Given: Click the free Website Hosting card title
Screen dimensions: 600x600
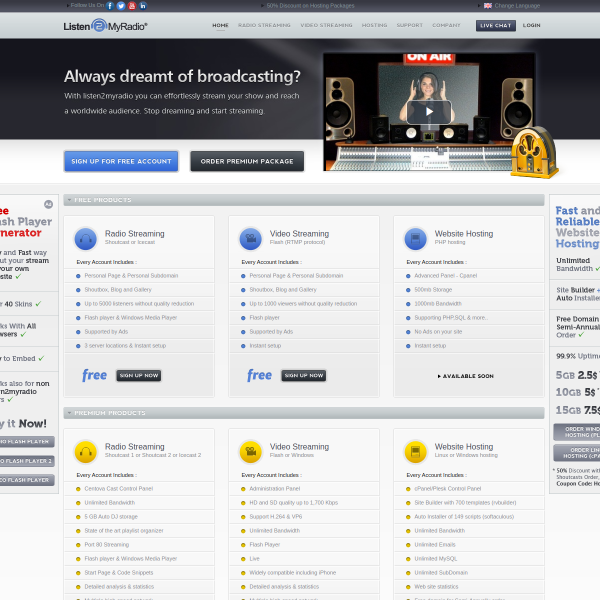Looking at the screenshot, I should [x=464, y=233].
